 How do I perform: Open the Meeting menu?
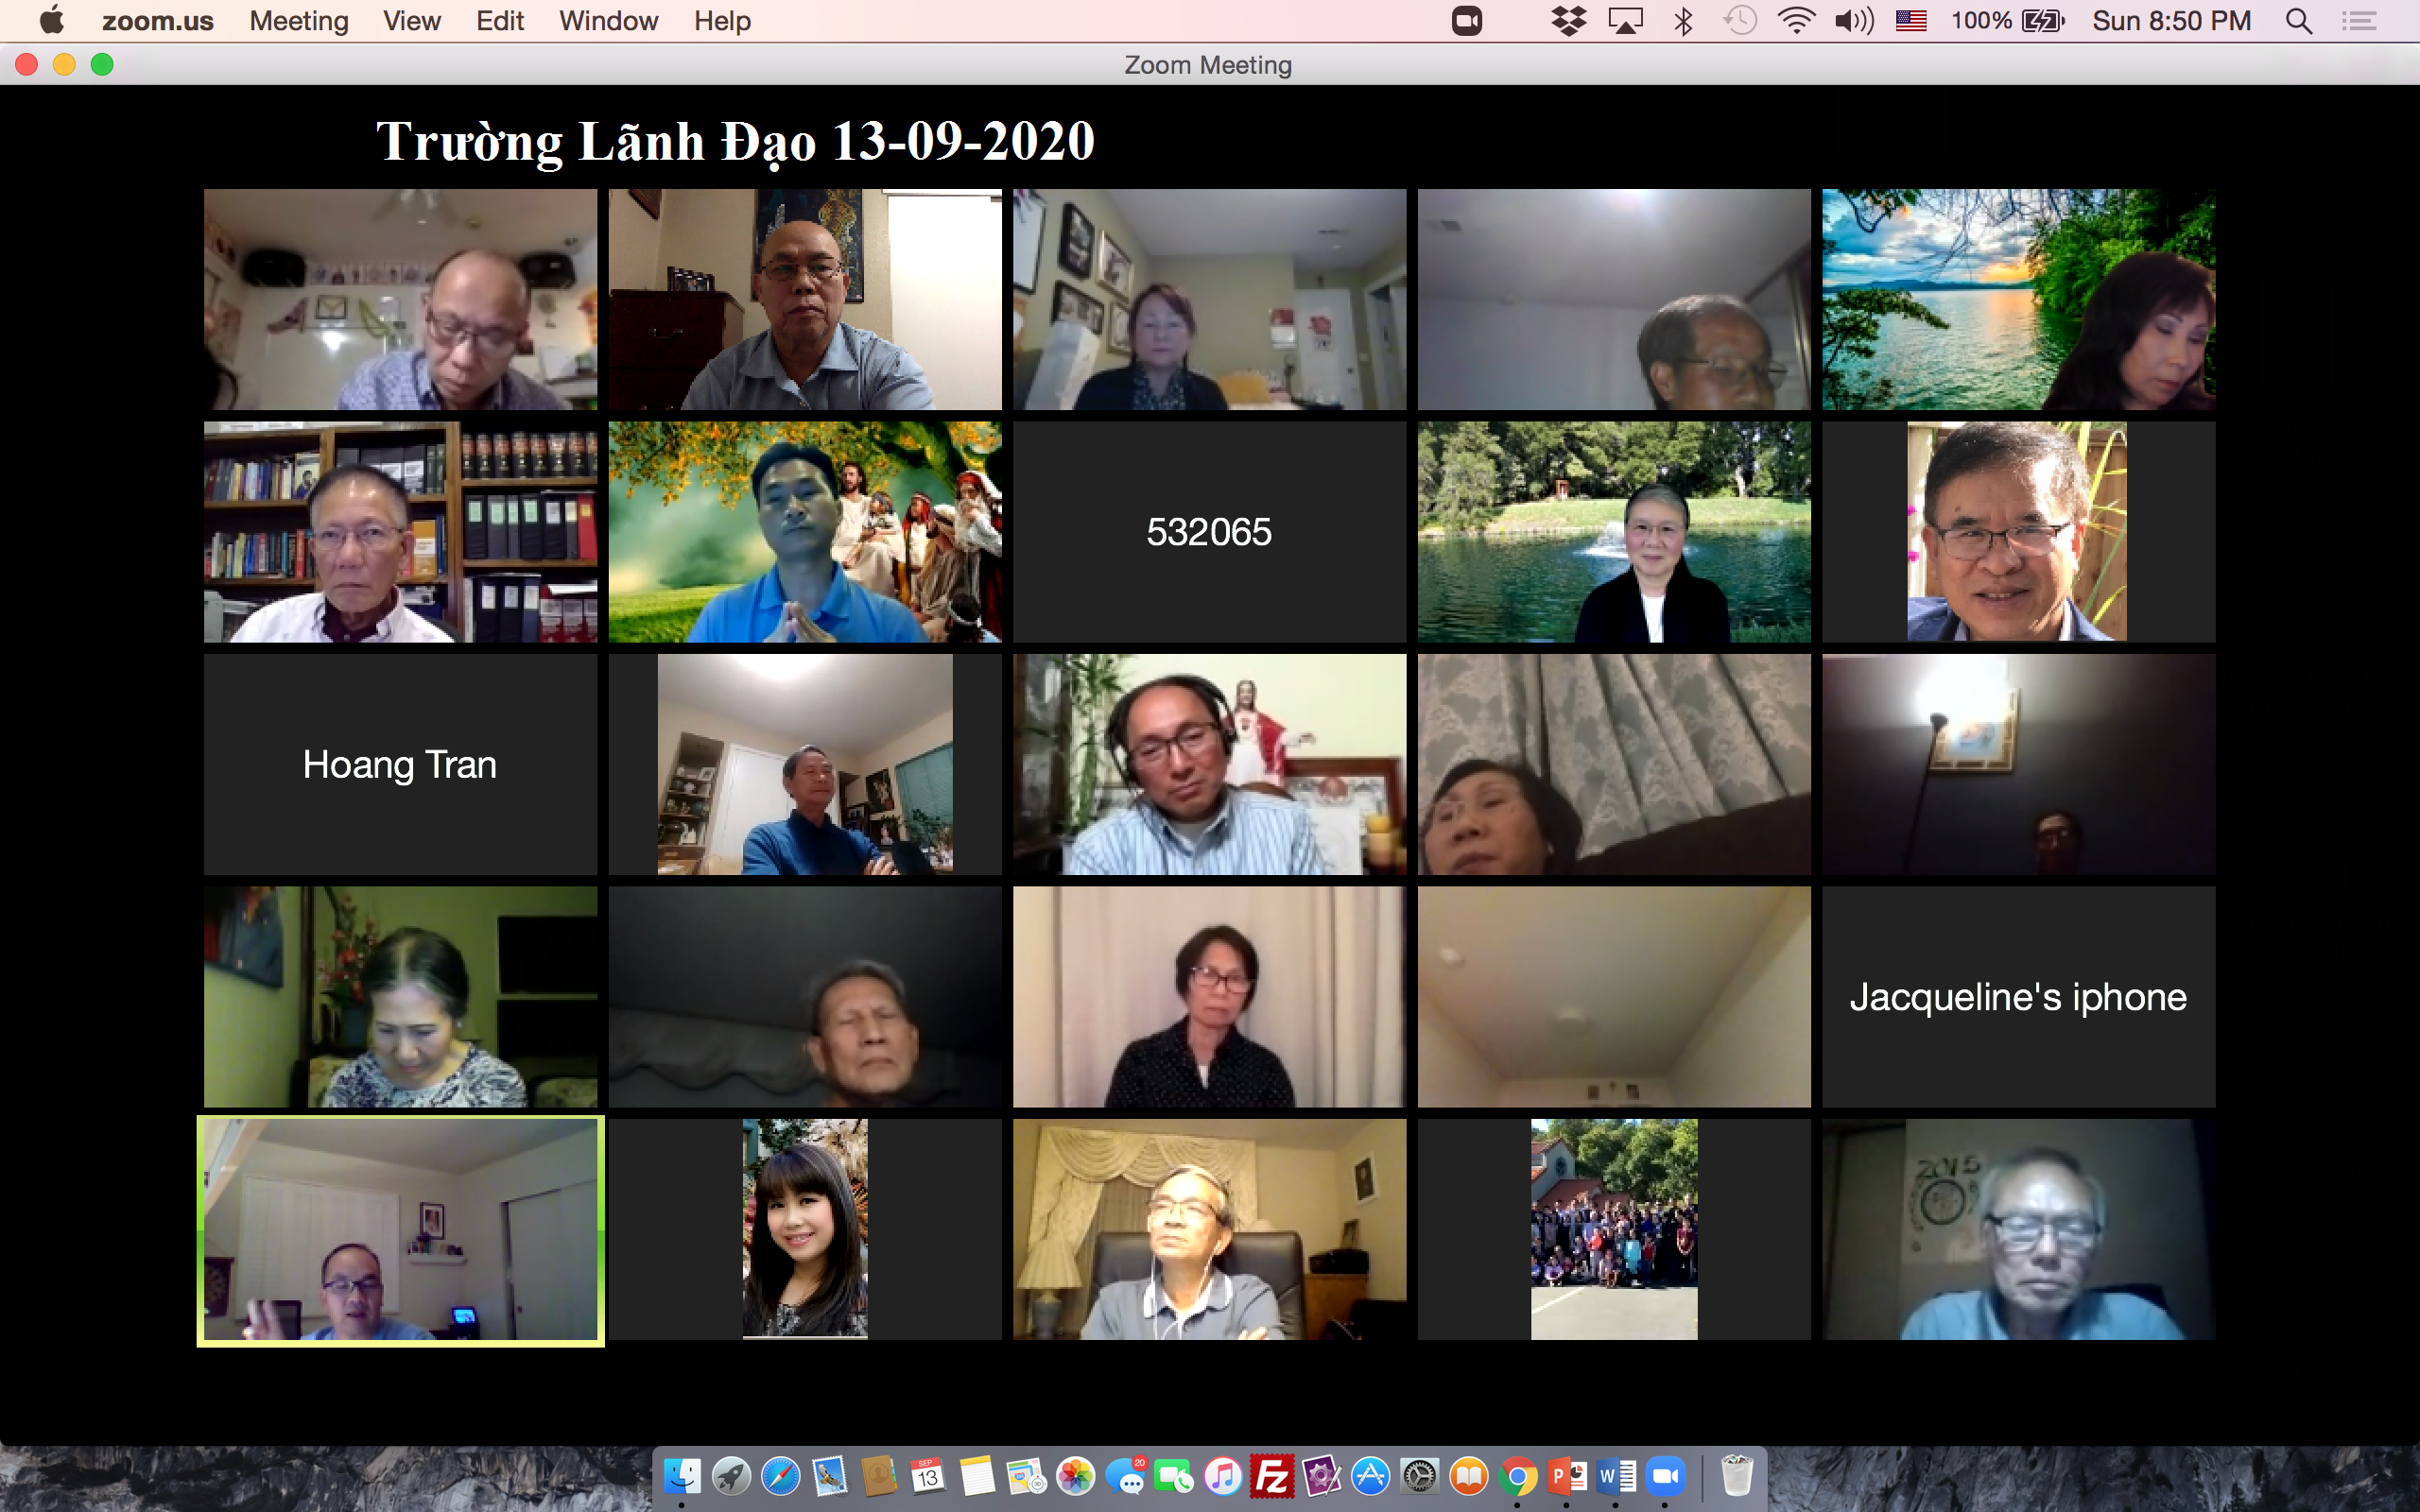click(x=299, y=21)
